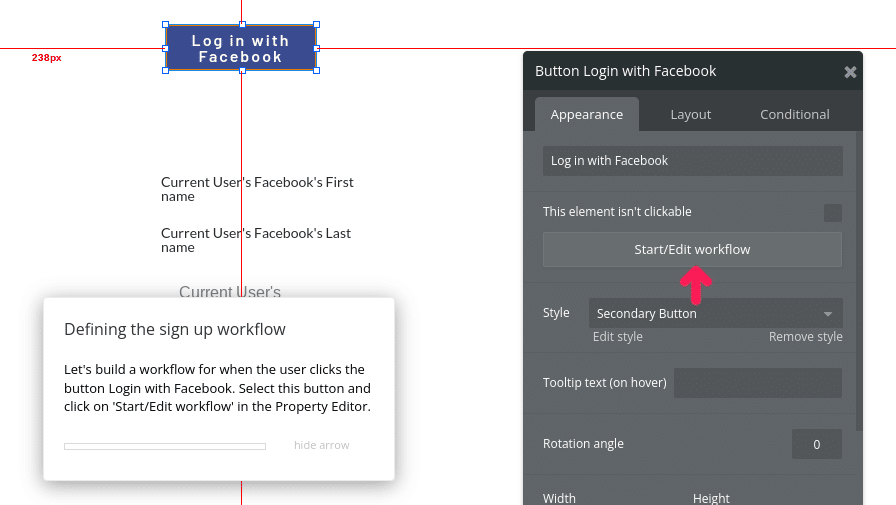Image resolution: width=896 pixels, height=505 pixels.
Task: Open the Style dropdown showing Secondary Button
Action: (x=715, y=313)
